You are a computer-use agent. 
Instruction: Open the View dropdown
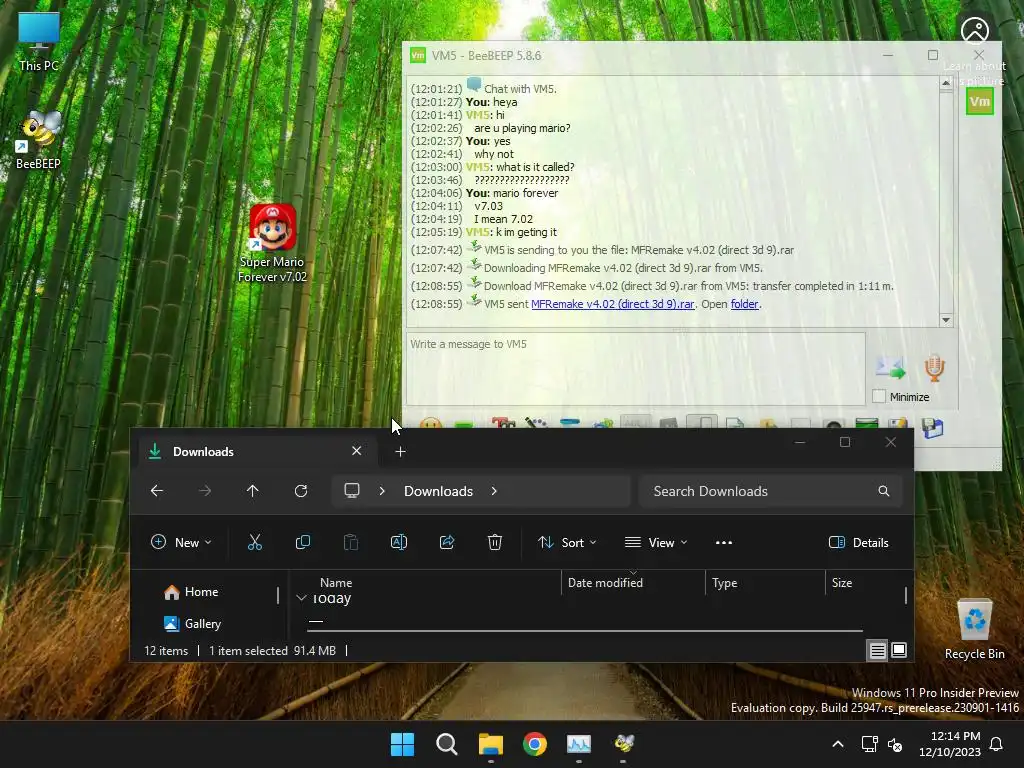point(656,542)
